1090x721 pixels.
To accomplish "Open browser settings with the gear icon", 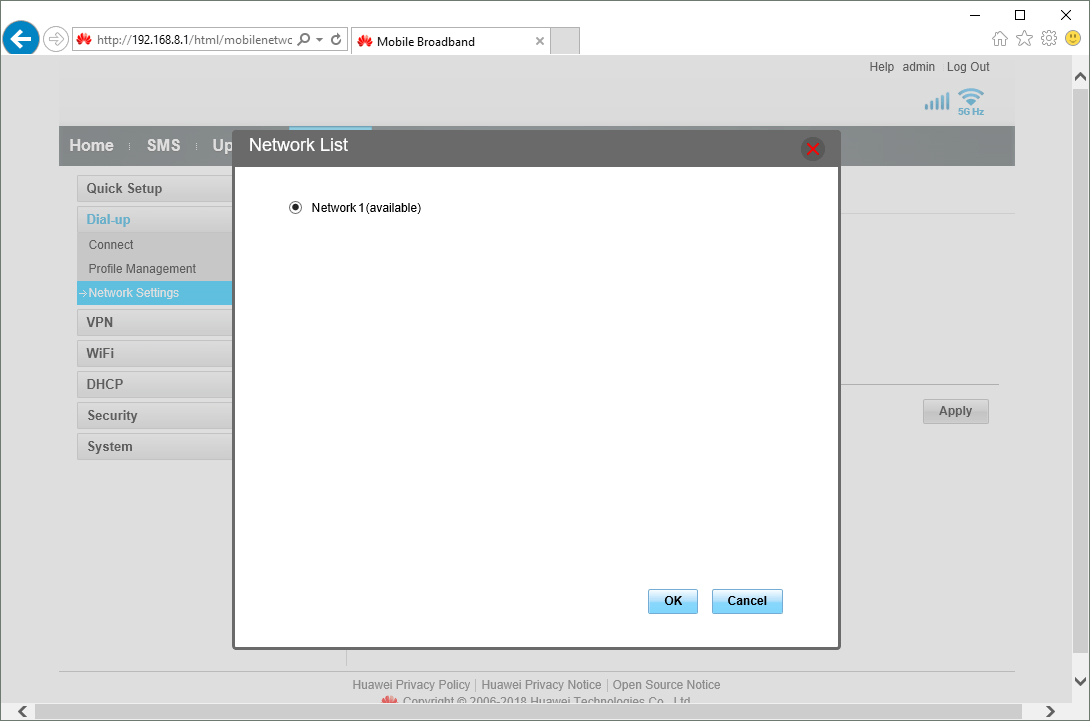I will [x=1048, y=37].
